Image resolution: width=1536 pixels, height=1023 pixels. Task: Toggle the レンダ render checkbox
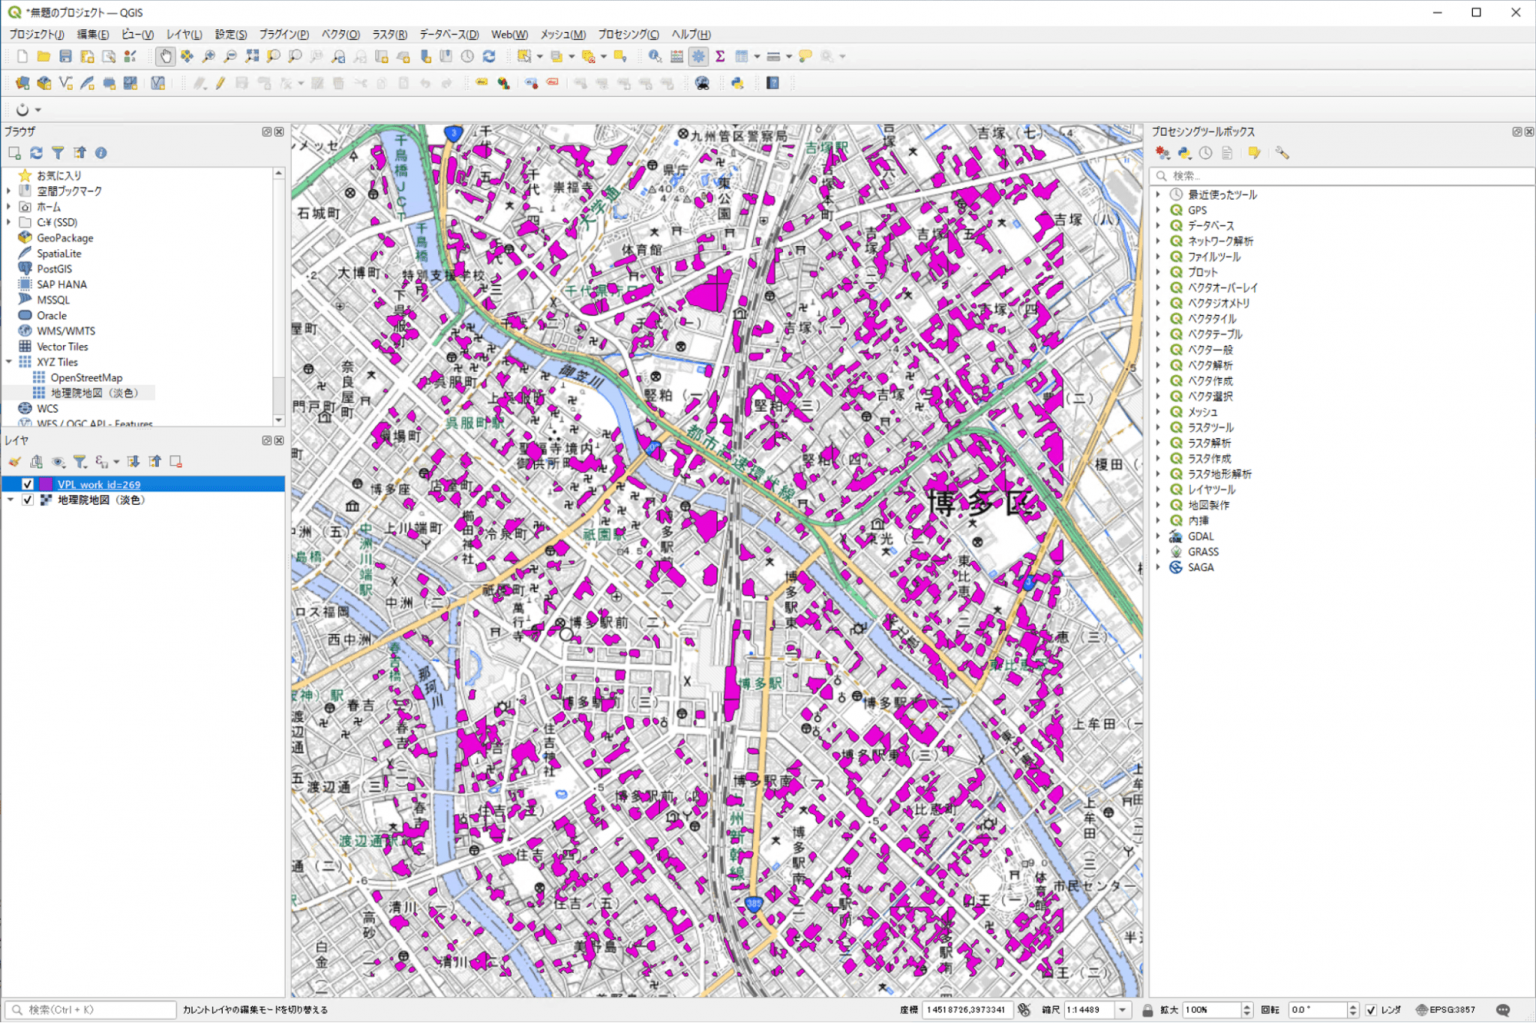click(1371, 1010)
